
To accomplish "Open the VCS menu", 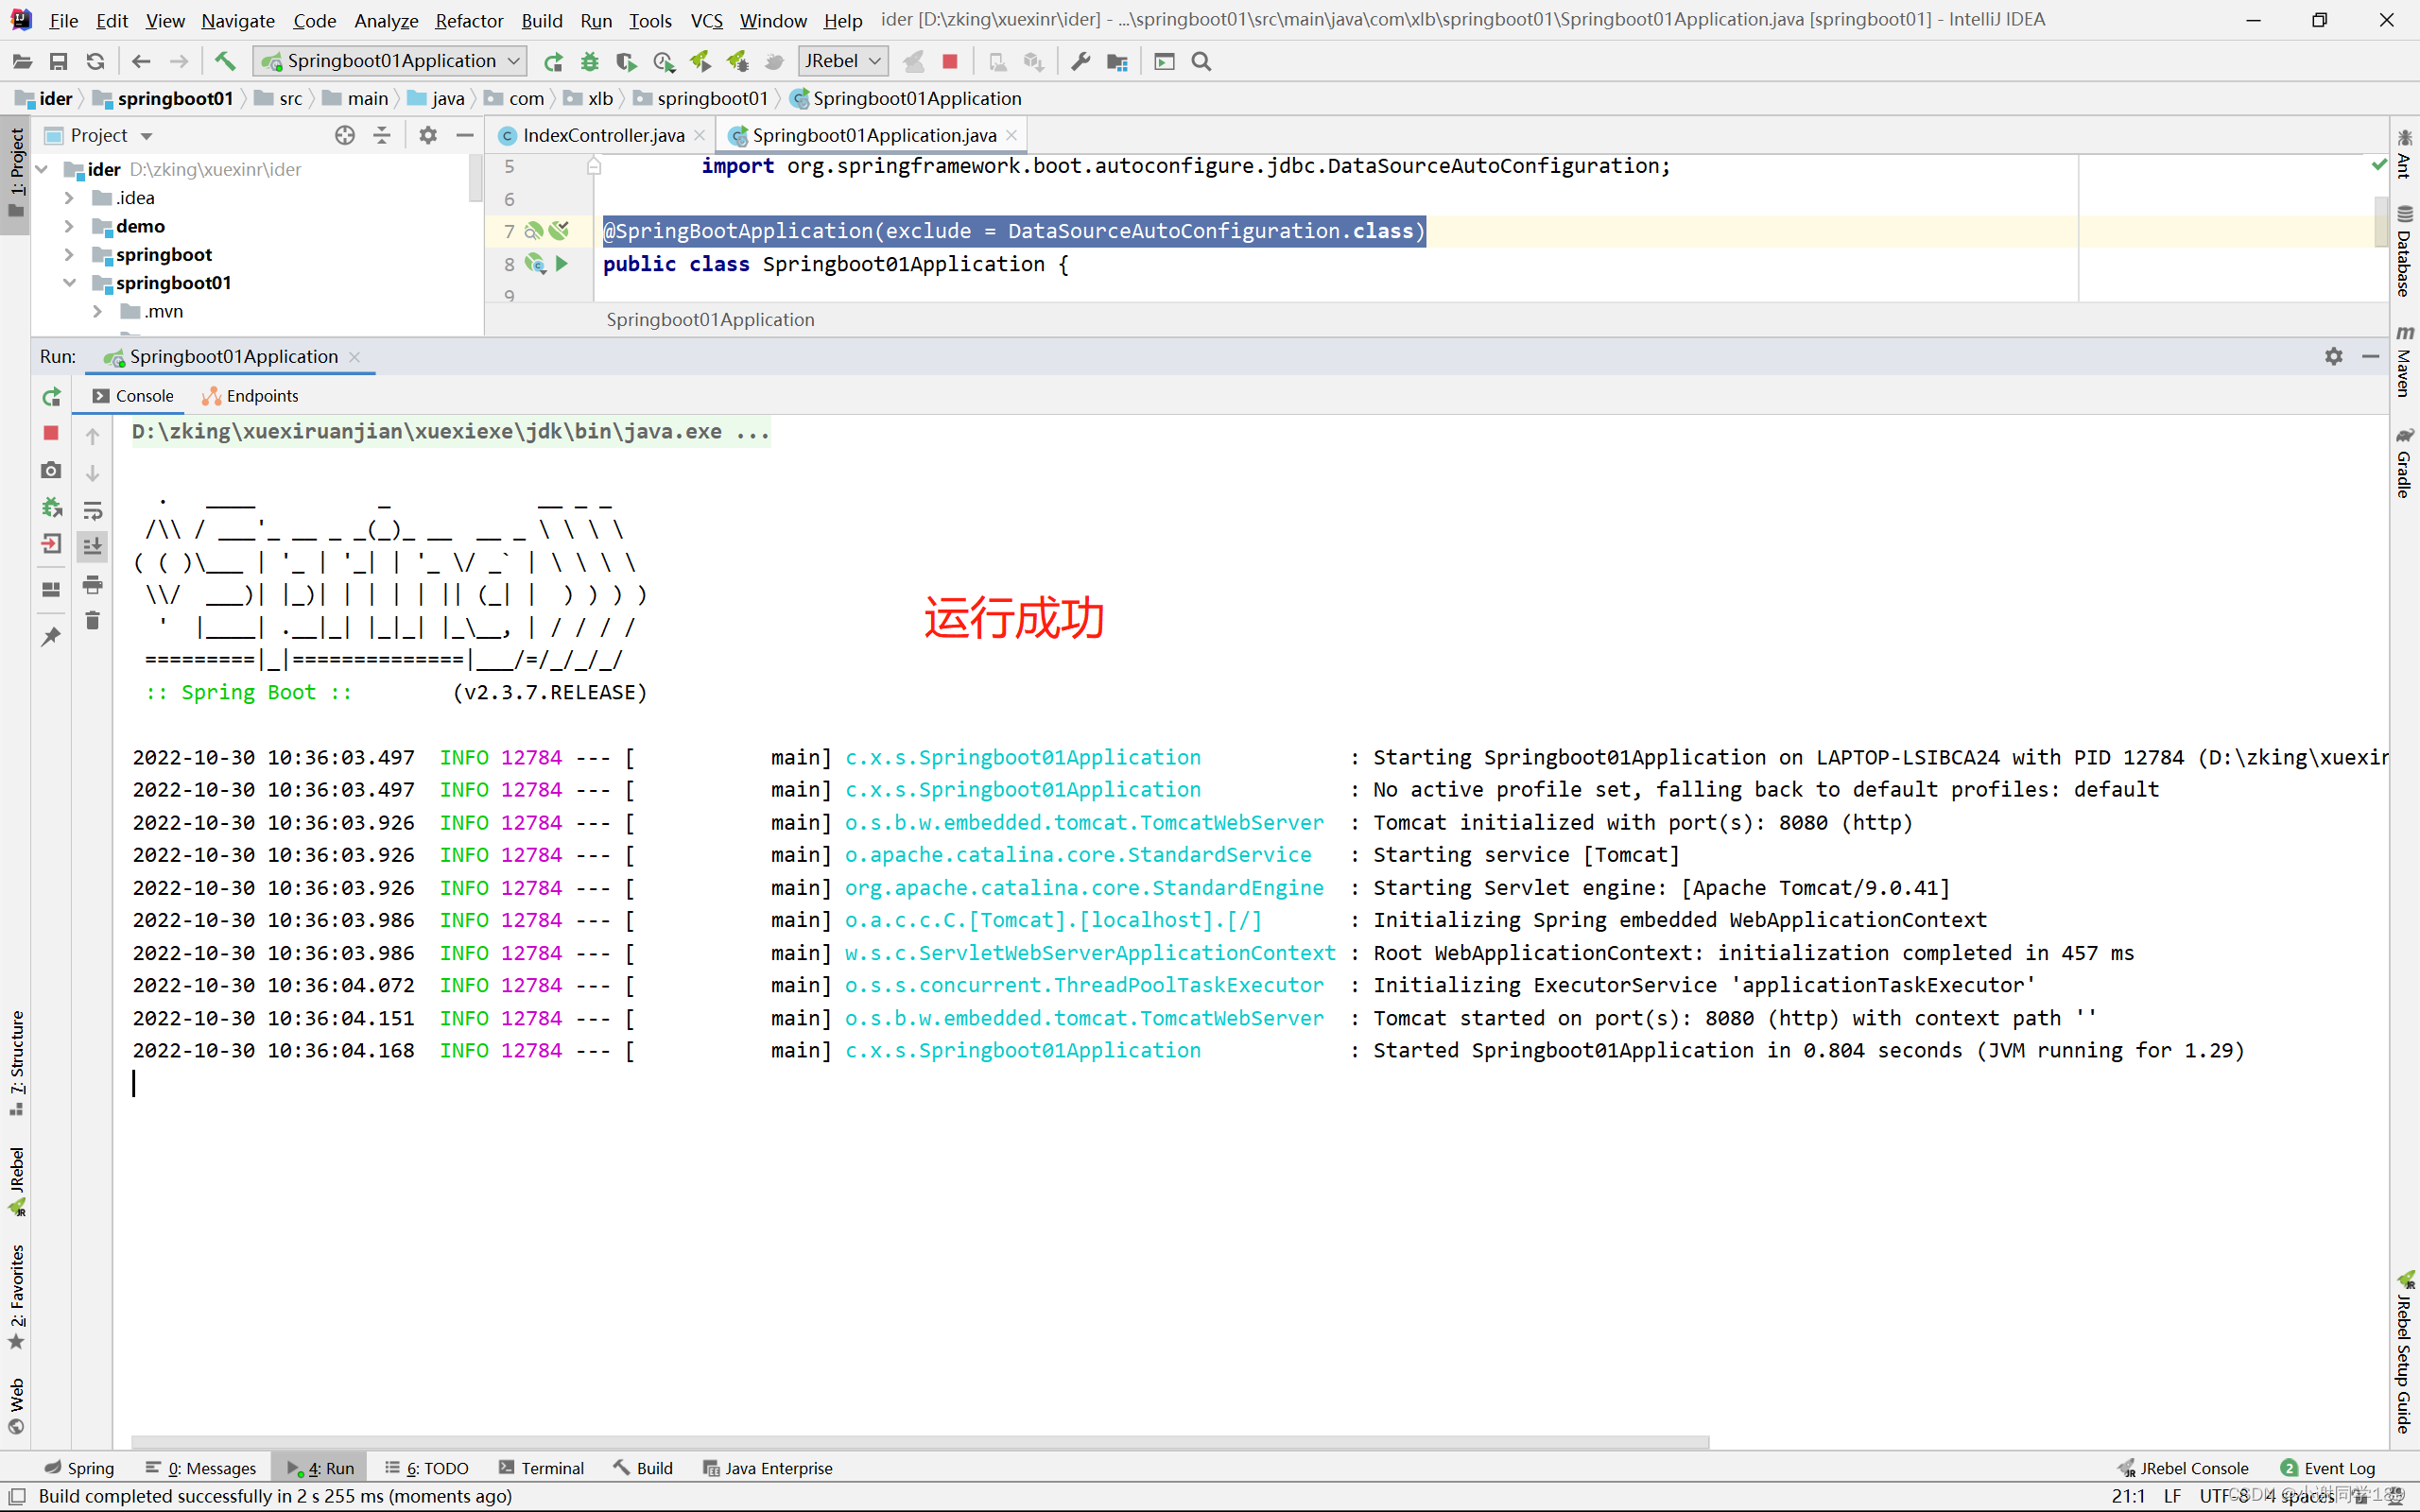I will point(706,20).
